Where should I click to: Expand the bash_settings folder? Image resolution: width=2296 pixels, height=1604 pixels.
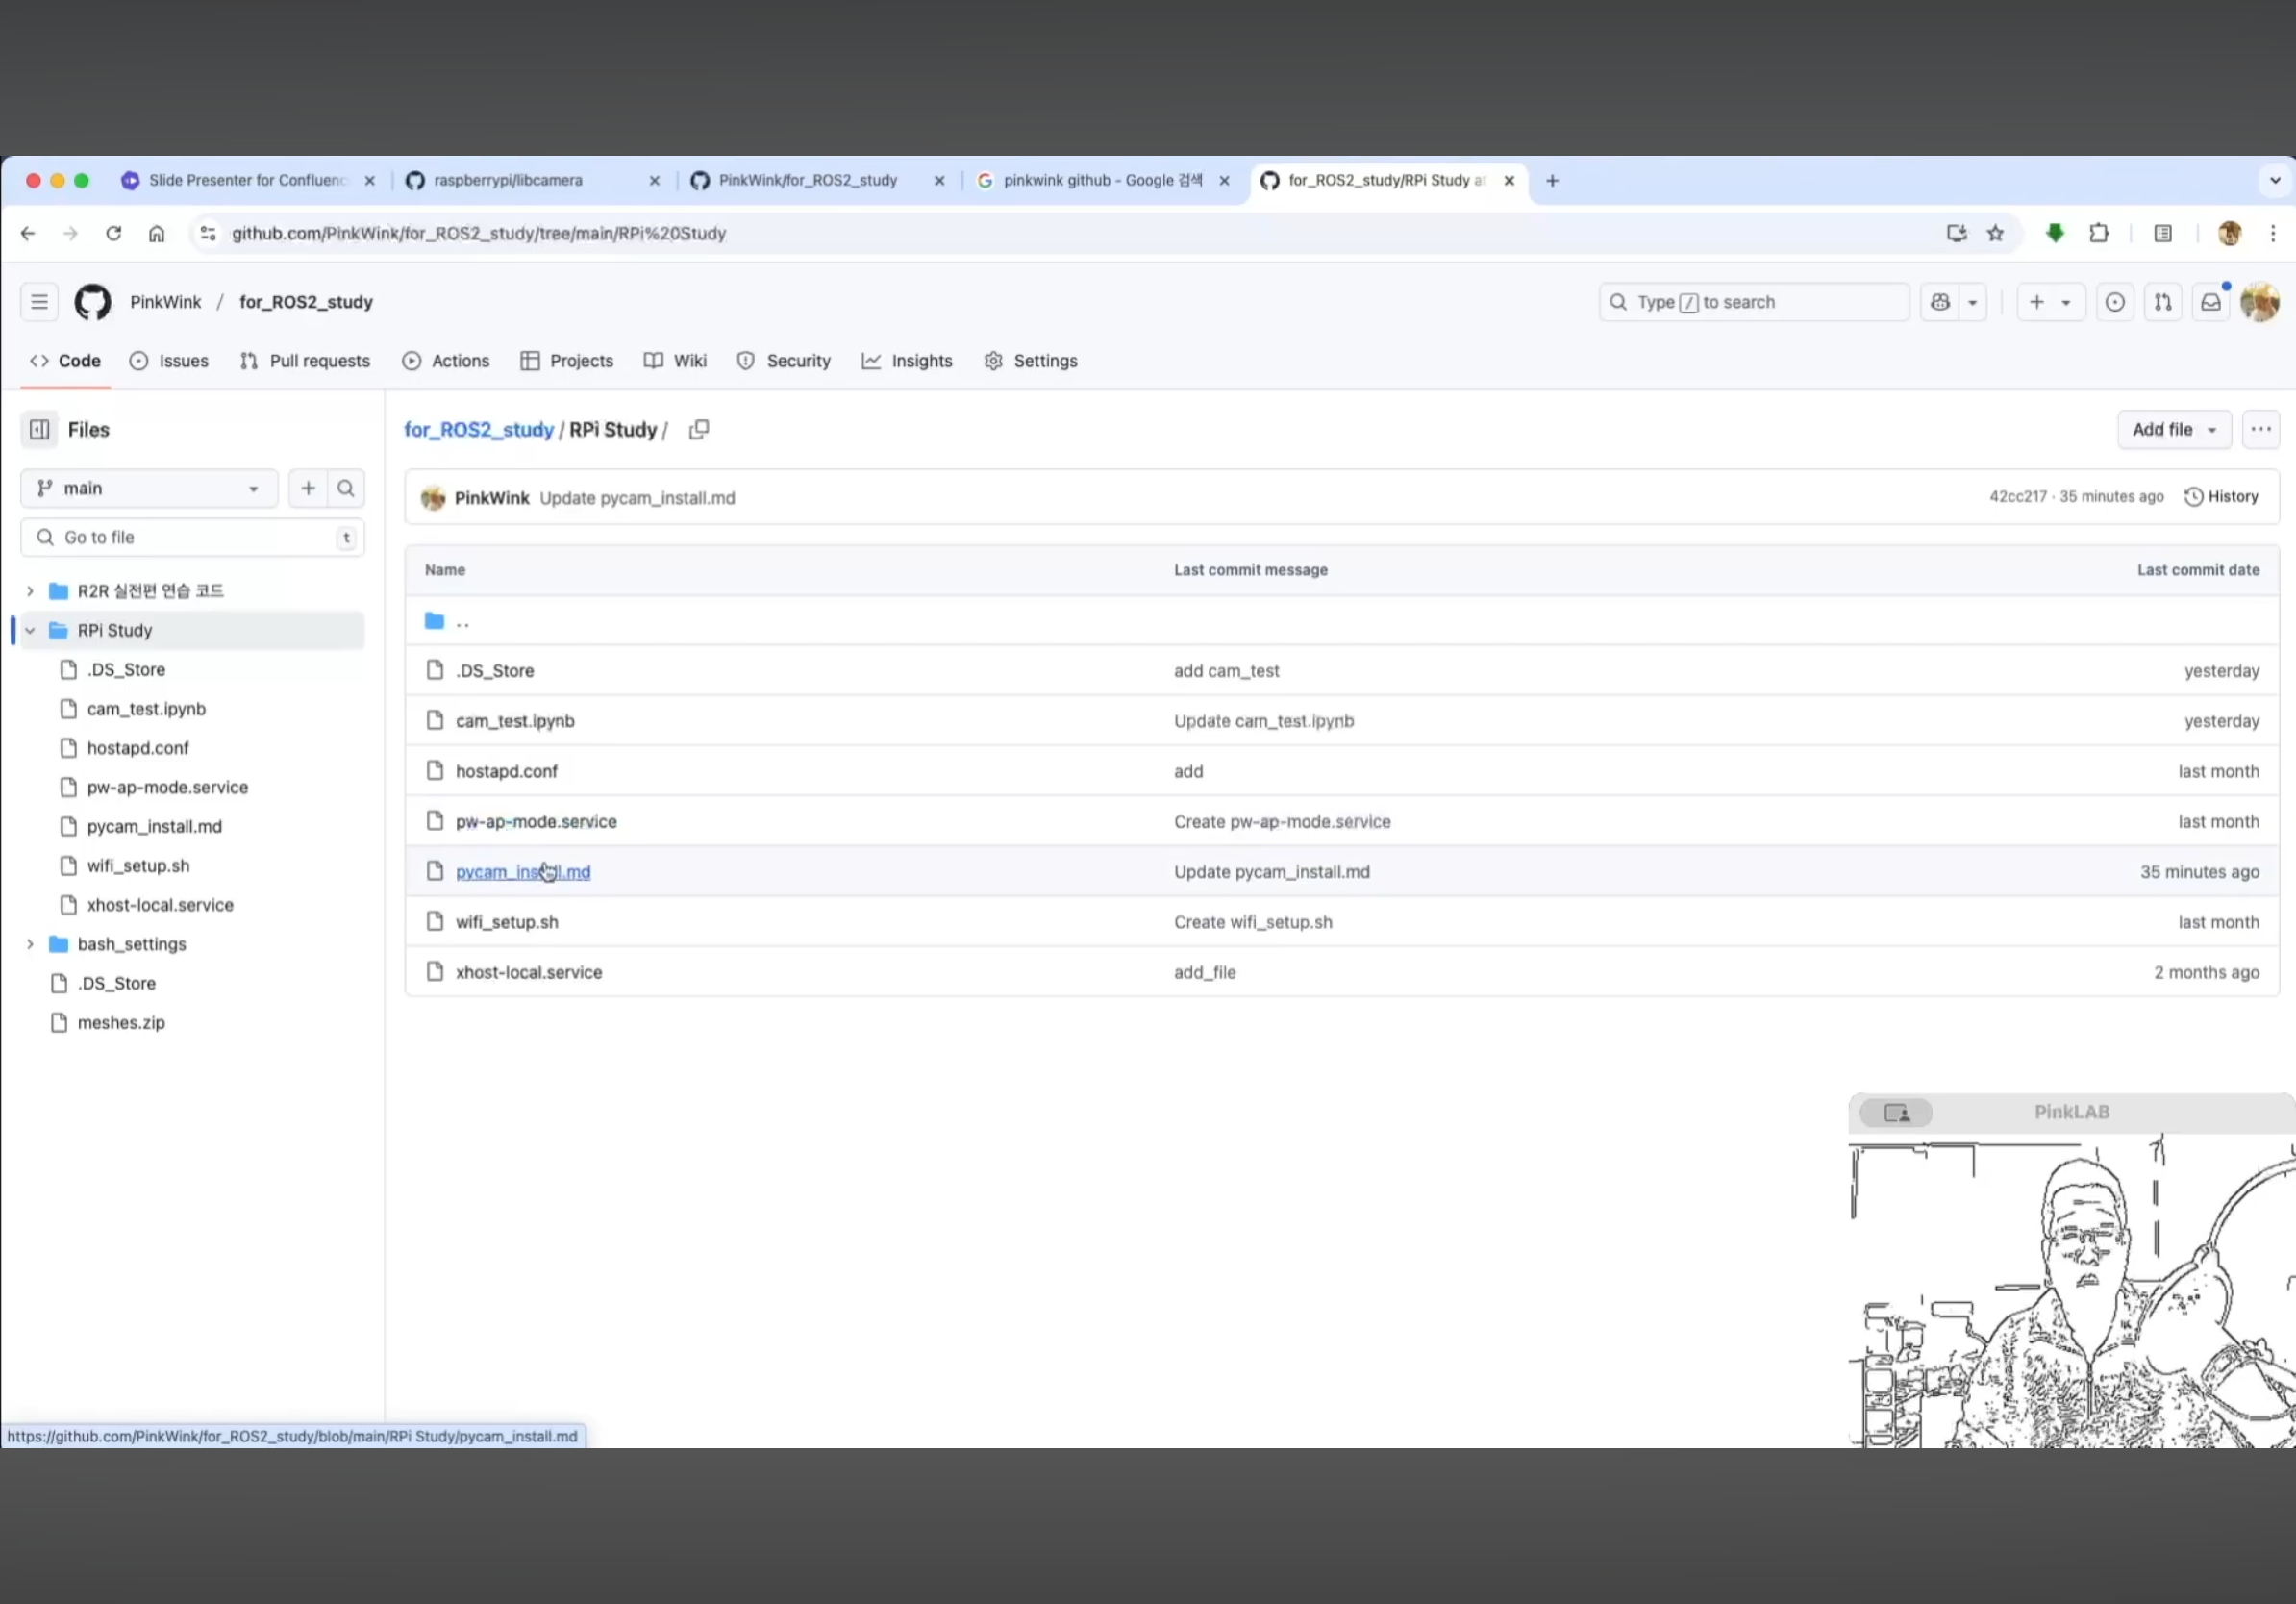coord(30,944)
